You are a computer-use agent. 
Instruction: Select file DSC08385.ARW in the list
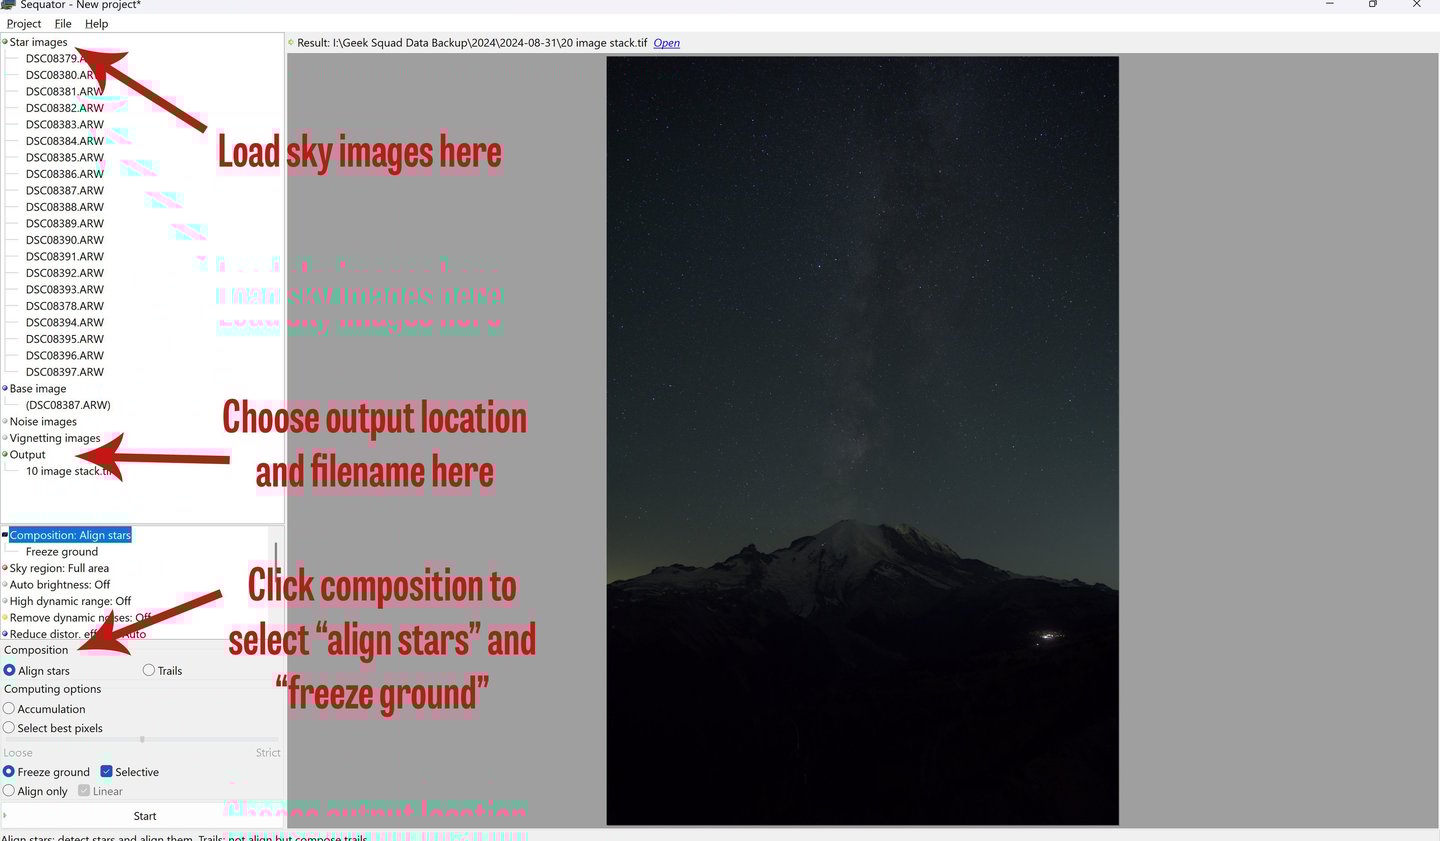coord(65,157)
